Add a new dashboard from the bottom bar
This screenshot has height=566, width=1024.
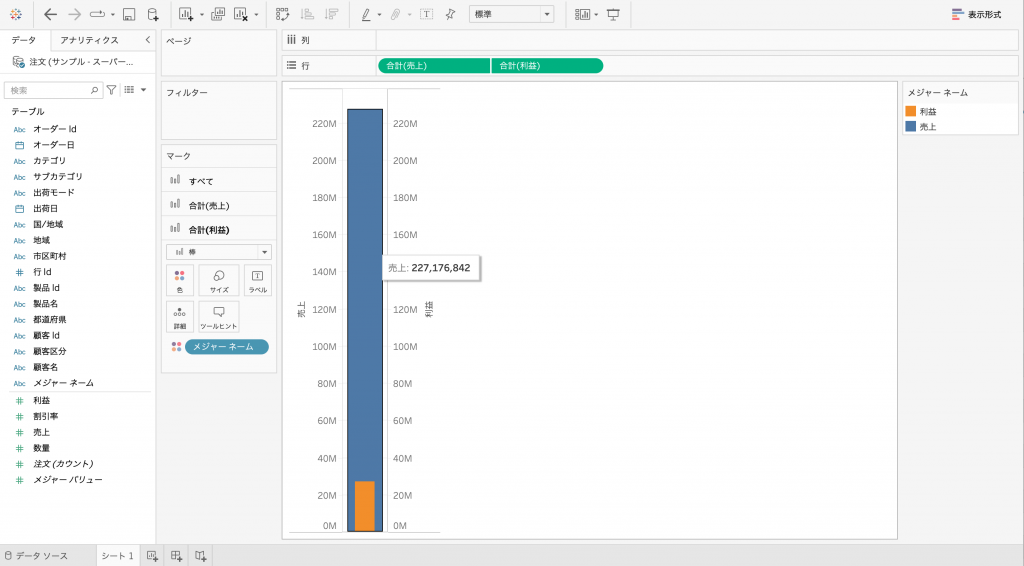176,556
